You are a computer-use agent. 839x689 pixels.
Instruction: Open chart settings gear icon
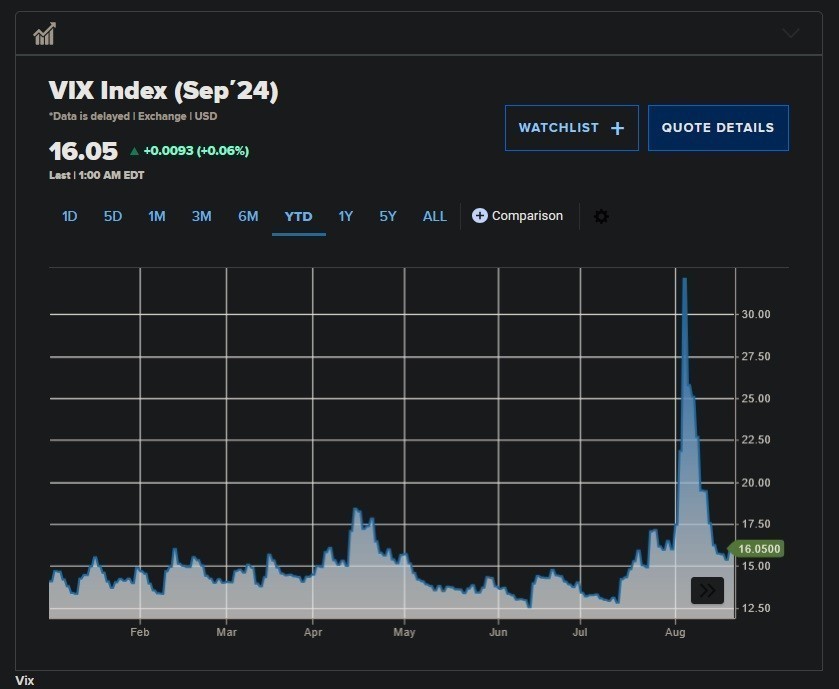point(601,216)
